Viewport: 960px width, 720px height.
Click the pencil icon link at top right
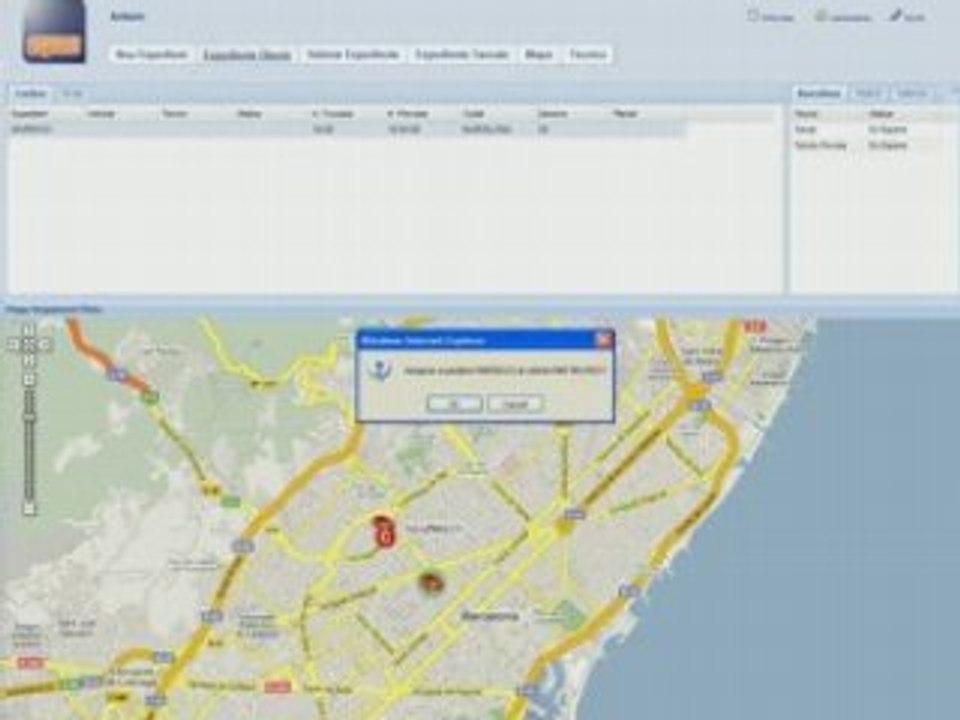907,17
